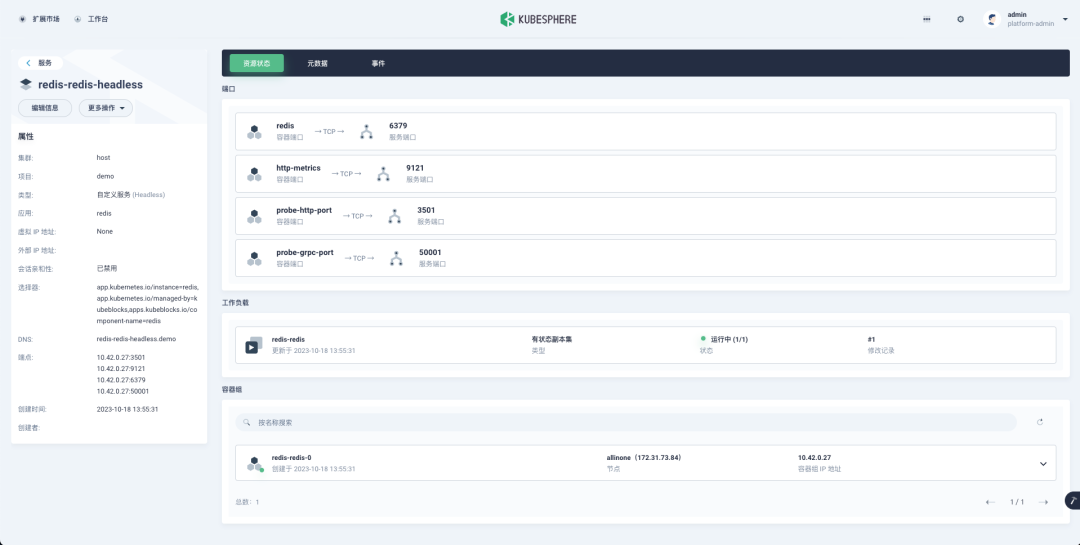Screen dimensions: 1080x545
Task: Click the 10.42.0.27 pod IP address
Action: [x=814, y=457]
